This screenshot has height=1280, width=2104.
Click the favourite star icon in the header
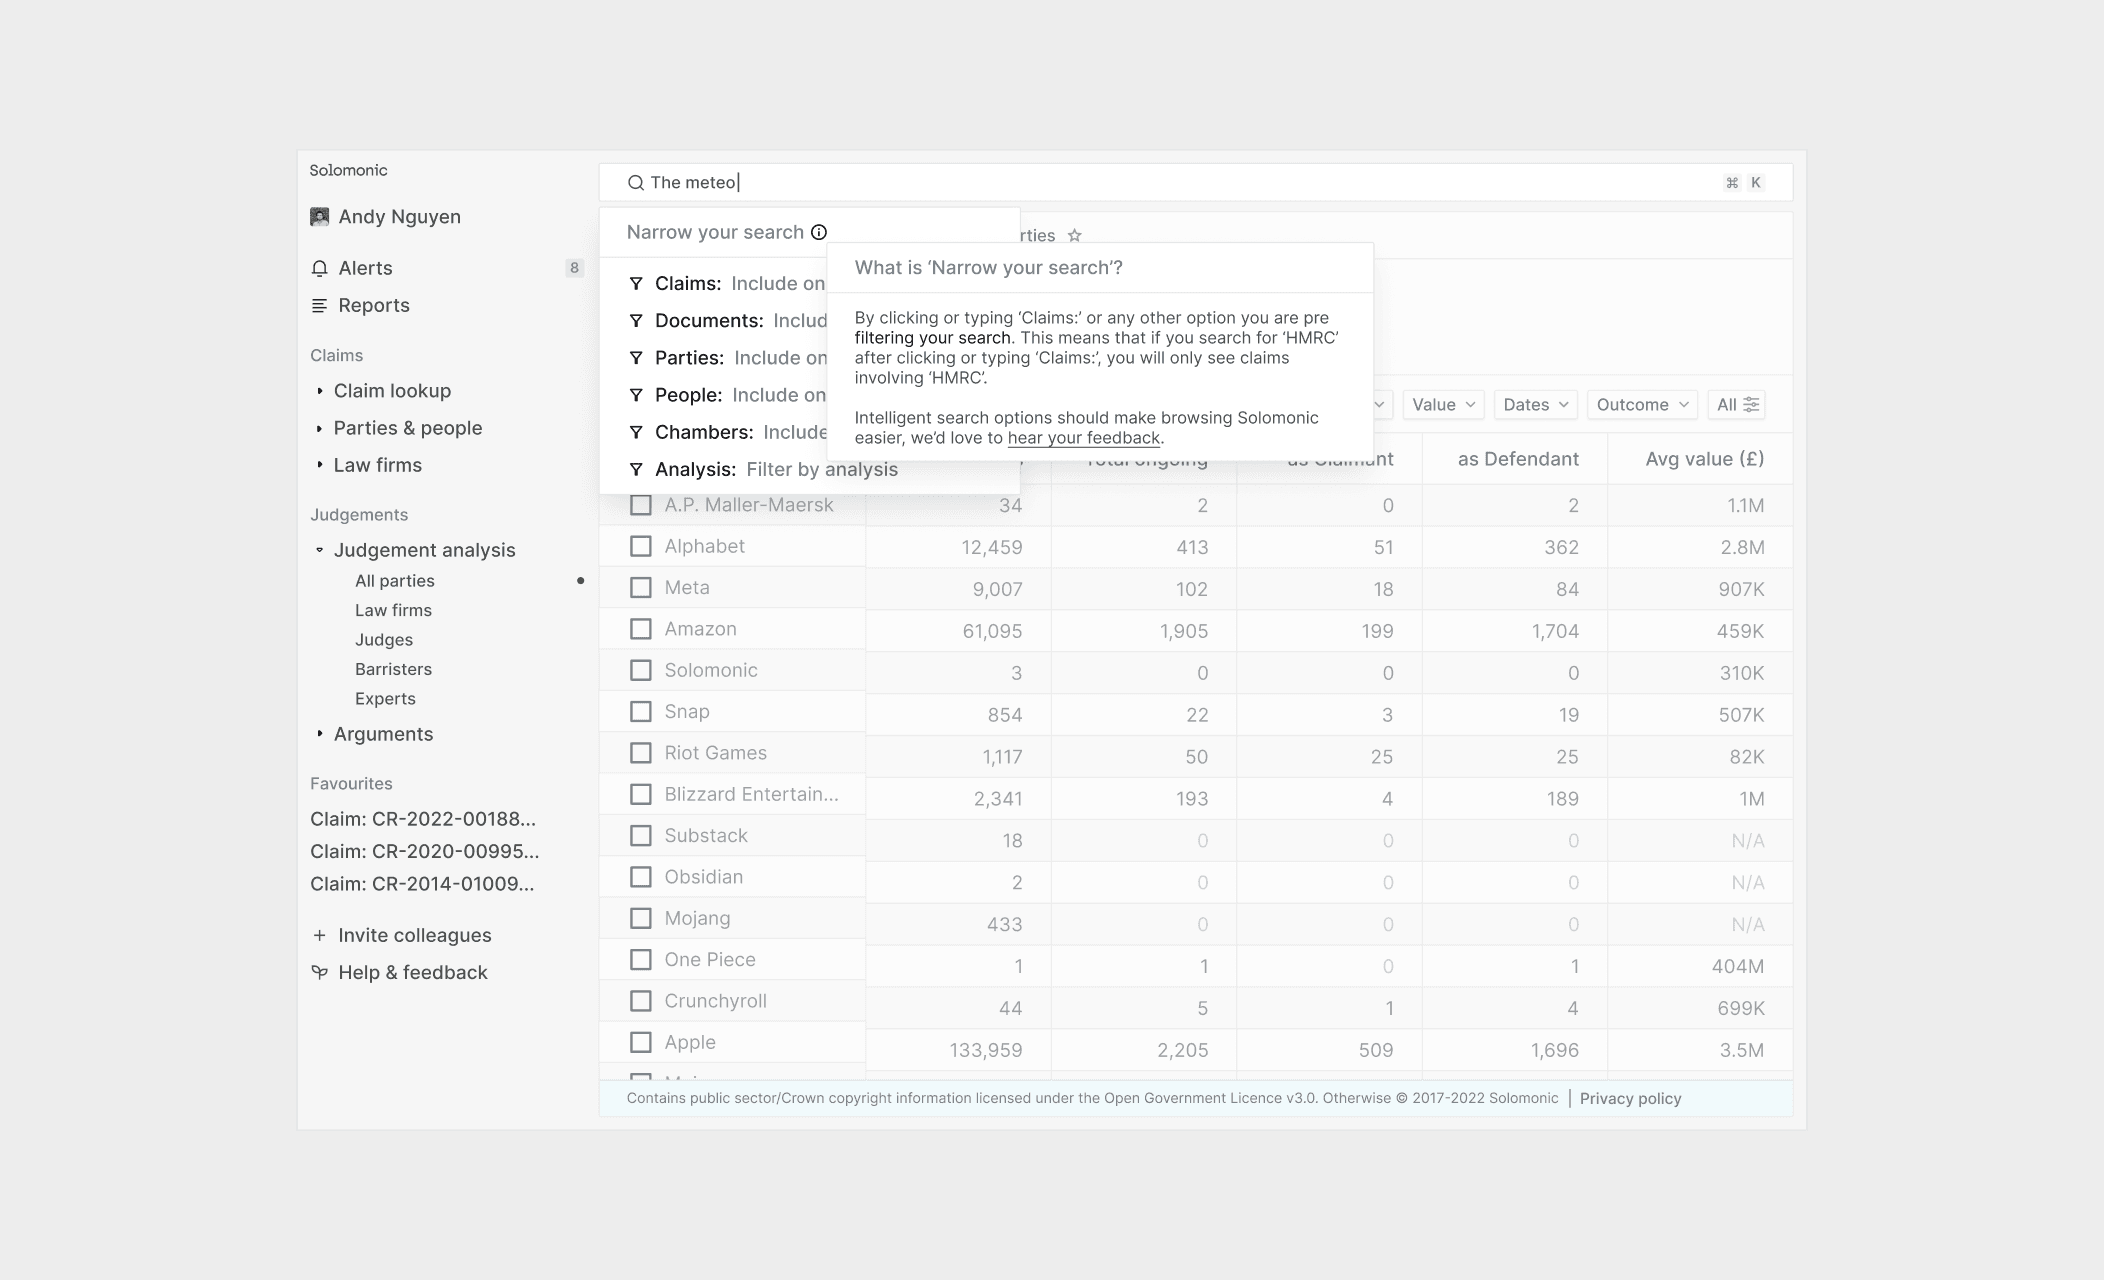pyautogui.click(x=1075, y=236)
